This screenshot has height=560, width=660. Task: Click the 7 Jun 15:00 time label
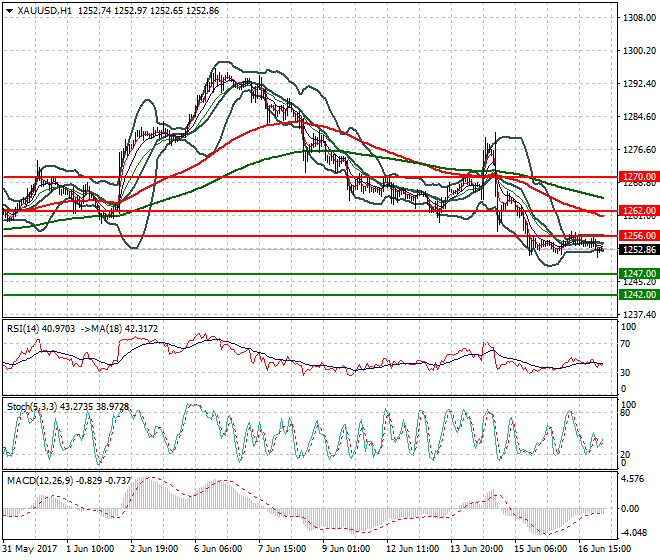tap(281, 549)
